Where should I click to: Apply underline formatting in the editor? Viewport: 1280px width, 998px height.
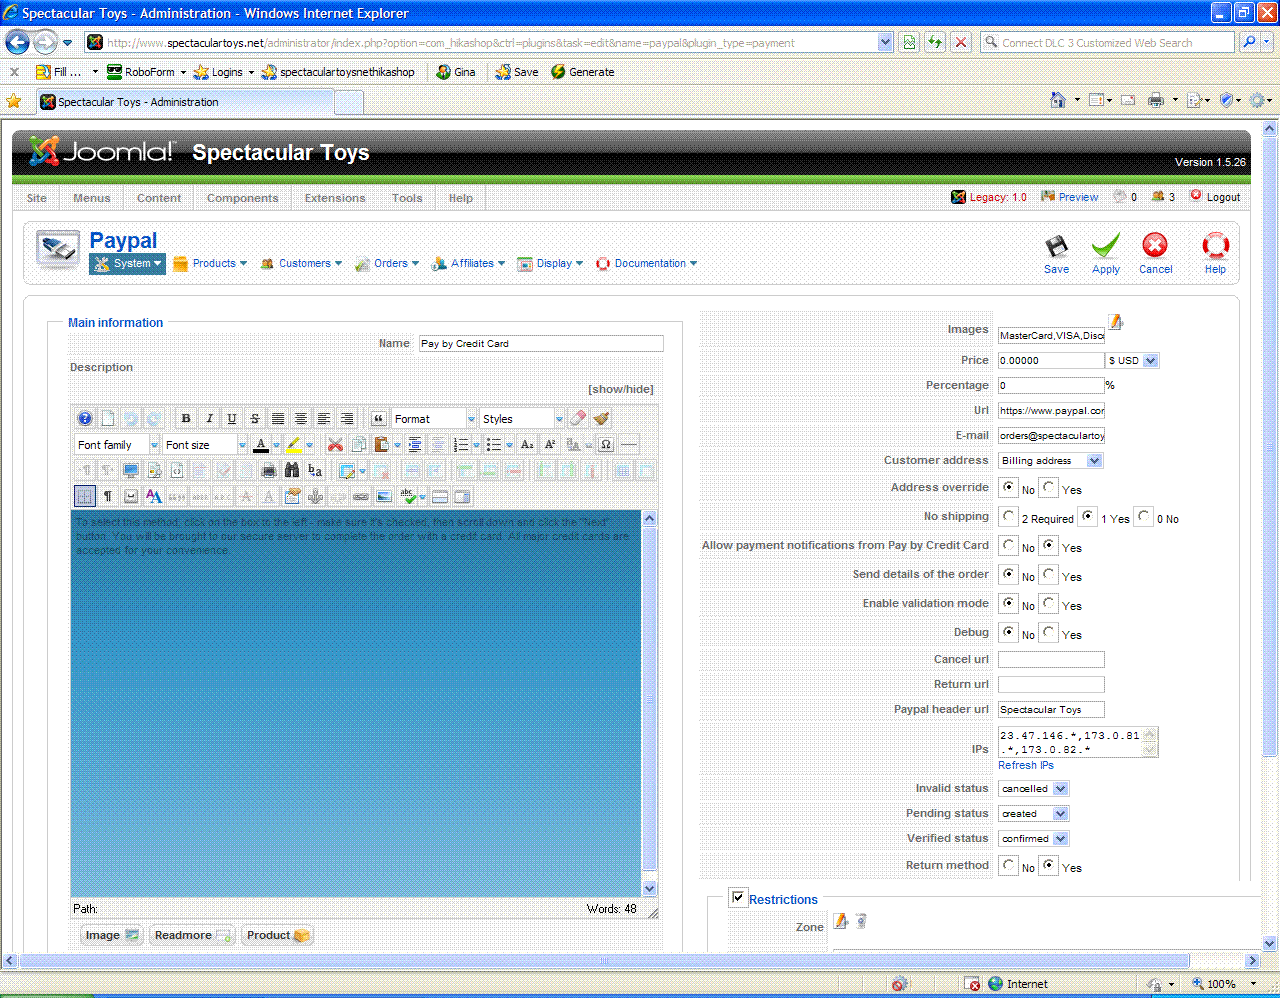(232, 419)
